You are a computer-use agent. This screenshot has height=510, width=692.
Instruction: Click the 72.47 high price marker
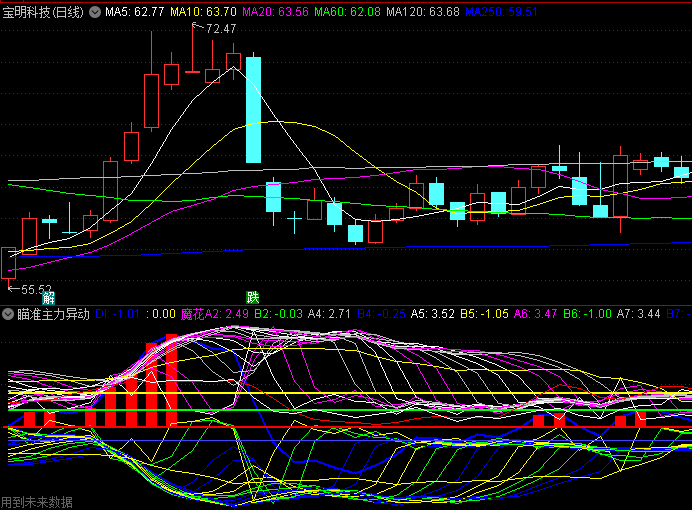point(221,29)
